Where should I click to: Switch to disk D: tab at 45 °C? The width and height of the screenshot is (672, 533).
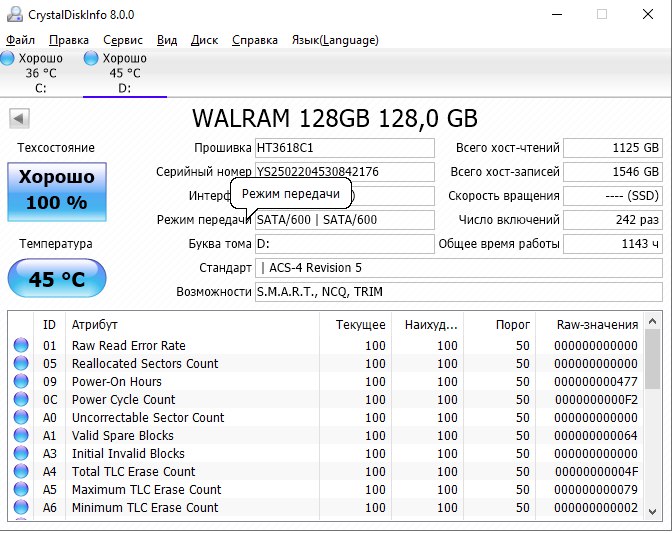point(124,73)
